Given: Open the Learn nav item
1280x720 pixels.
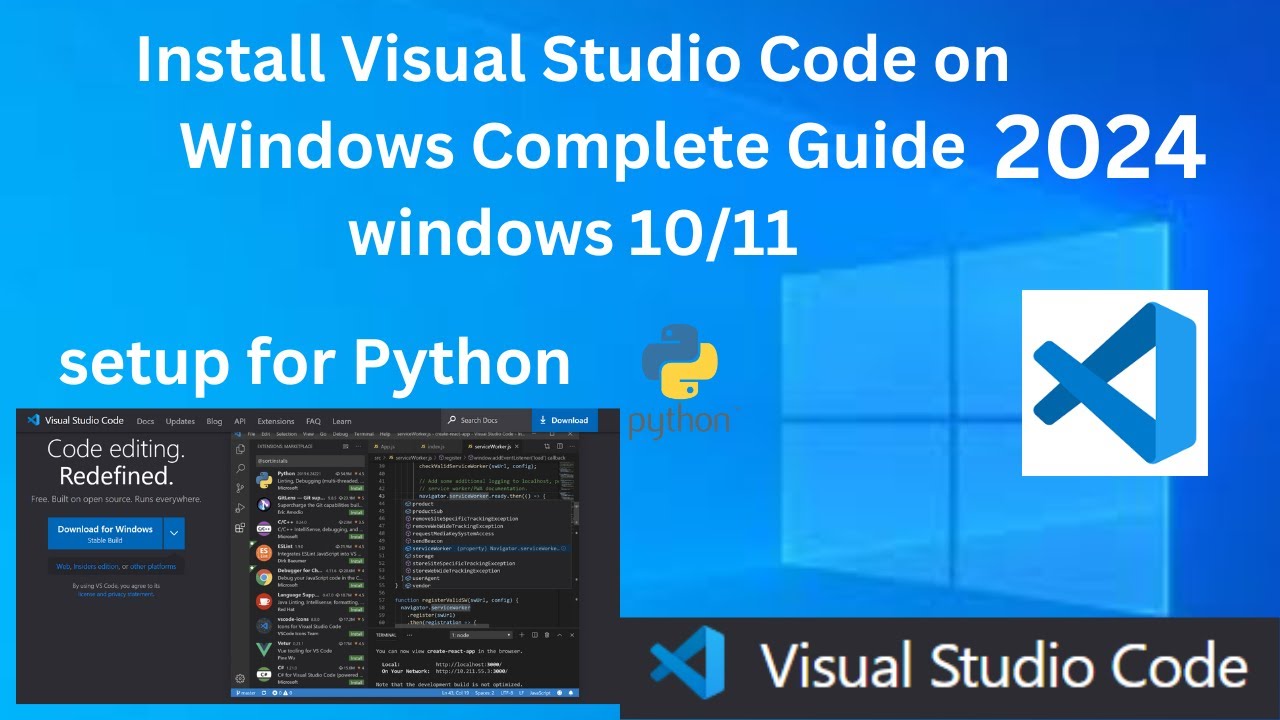Looking at the screenshot, I should click(342, 421).
